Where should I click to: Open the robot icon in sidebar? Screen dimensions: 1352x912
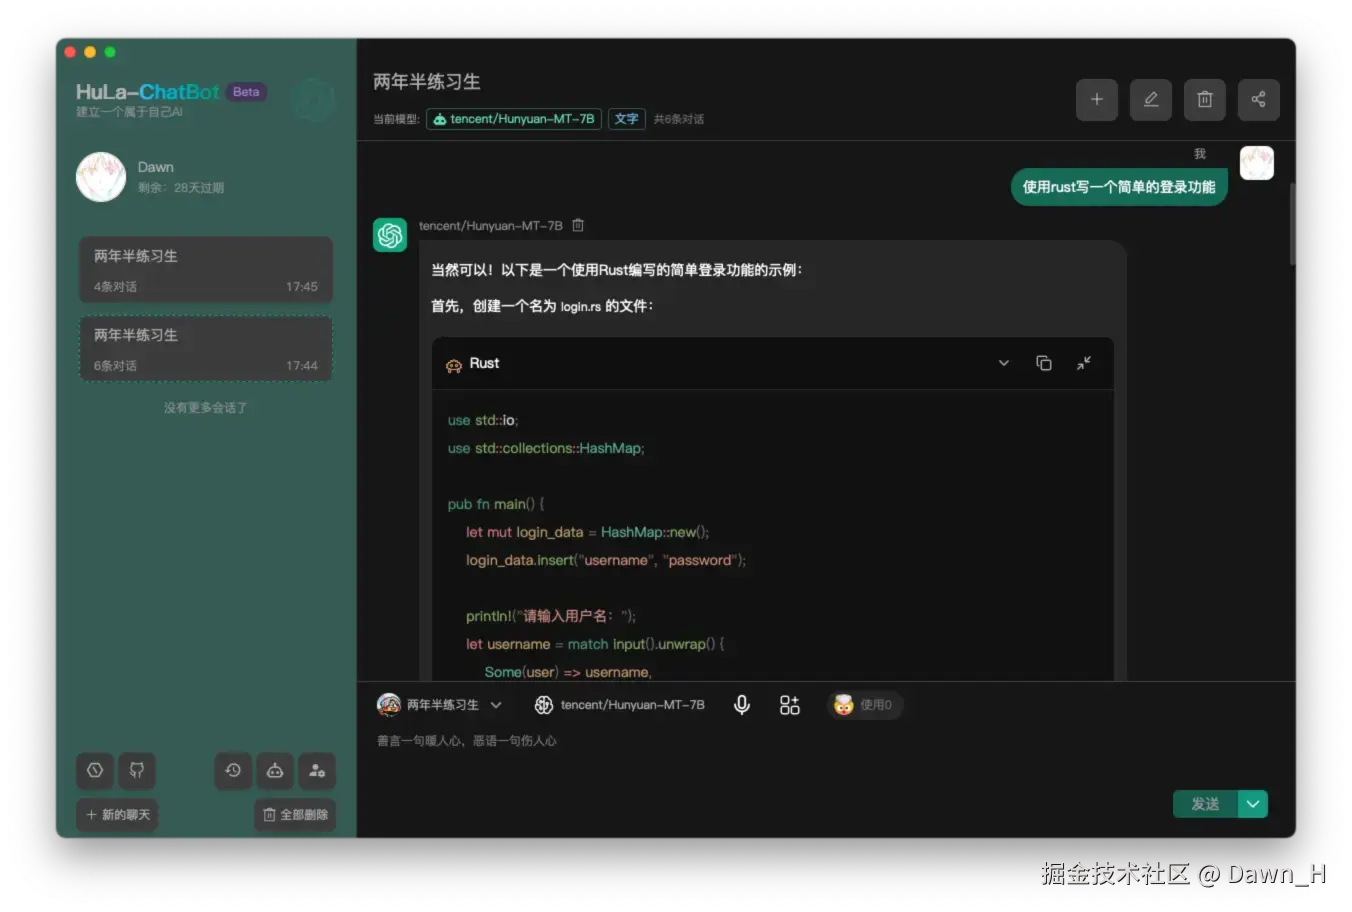coord(275,770)
